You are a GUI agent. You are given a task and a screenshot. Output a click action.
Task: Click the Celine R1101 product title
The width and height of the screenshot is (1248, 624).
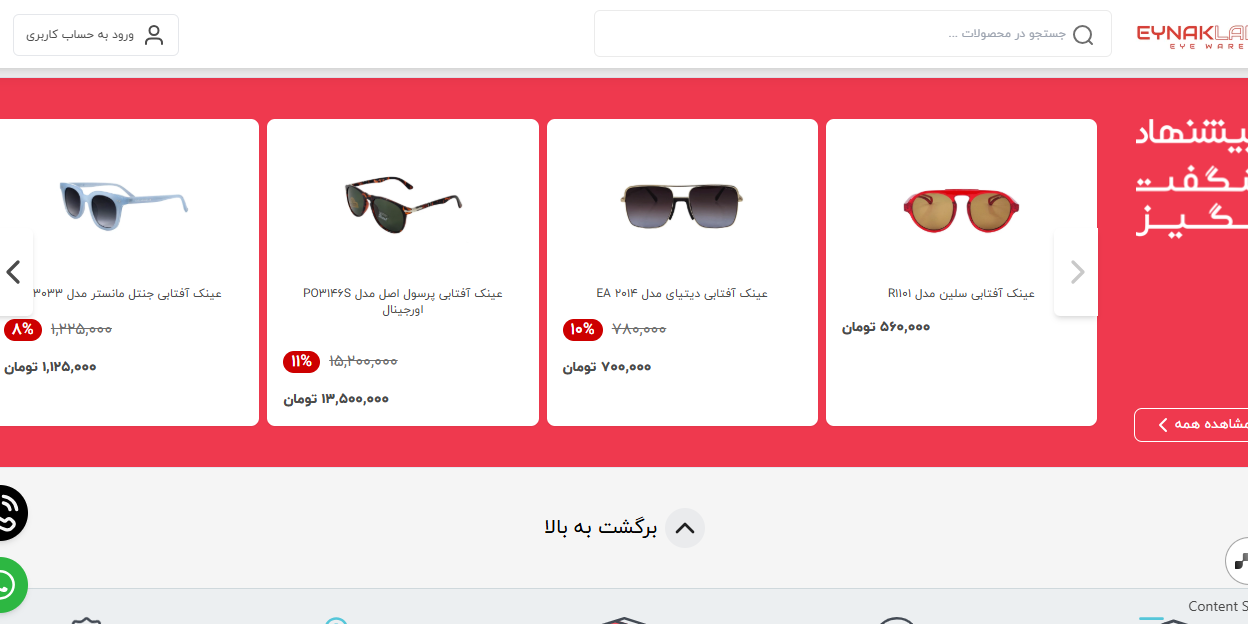[961, 293]
